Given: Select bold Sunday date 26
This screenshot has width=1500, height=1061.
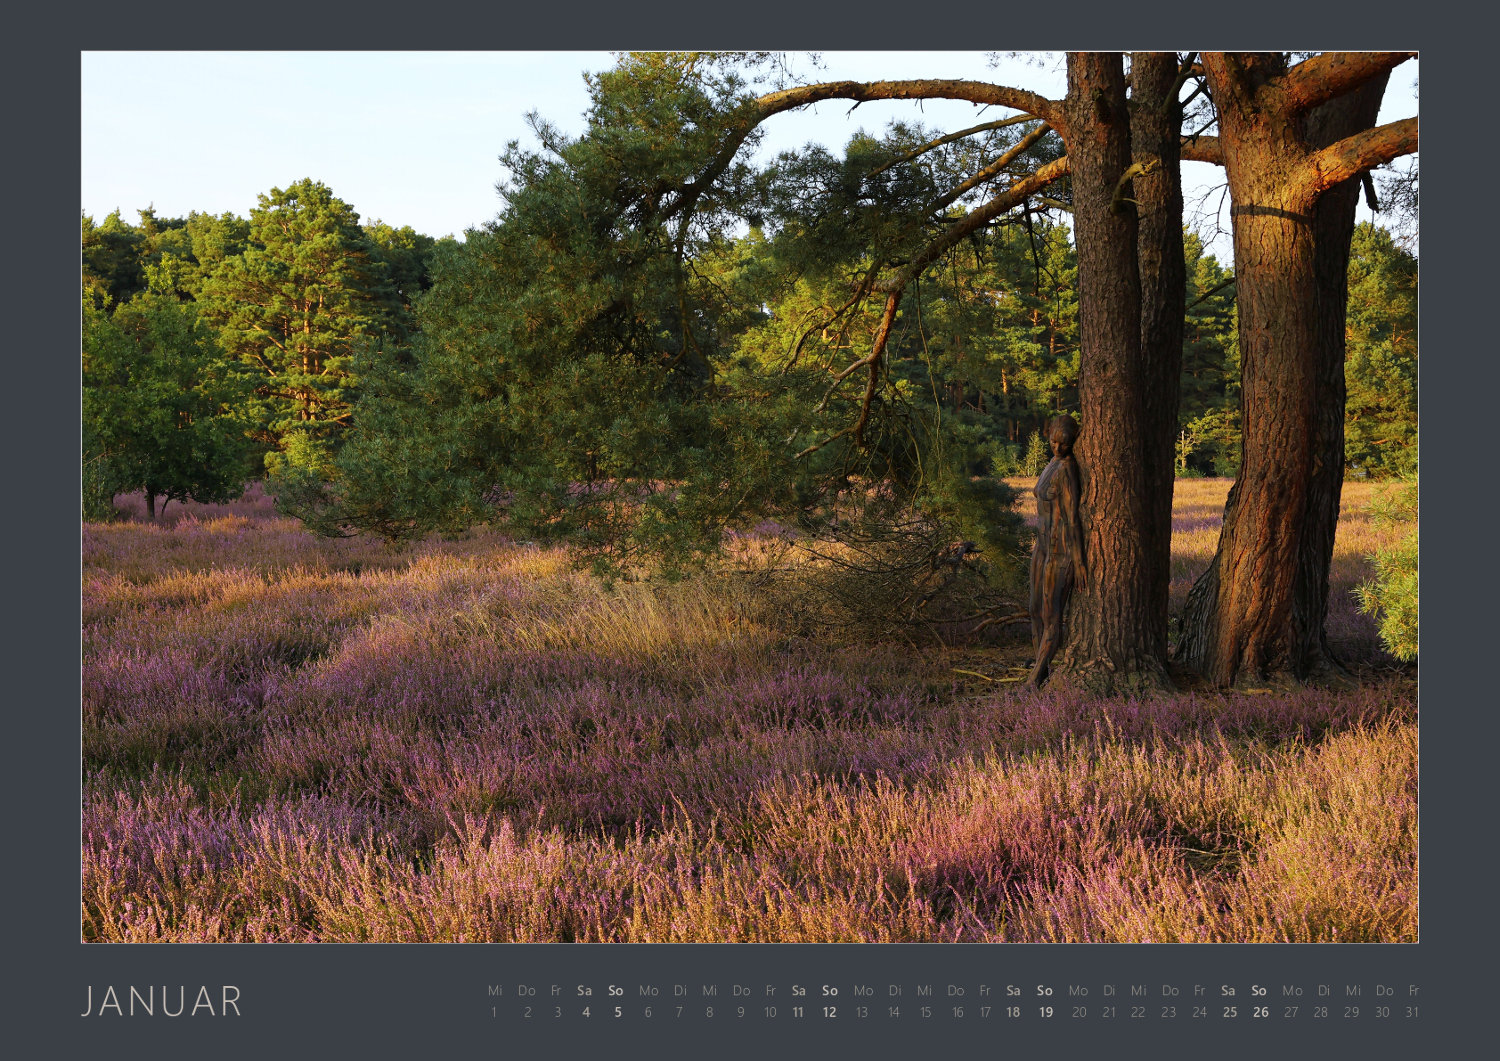Looking at the screenshot, I should (1260, 1012).
